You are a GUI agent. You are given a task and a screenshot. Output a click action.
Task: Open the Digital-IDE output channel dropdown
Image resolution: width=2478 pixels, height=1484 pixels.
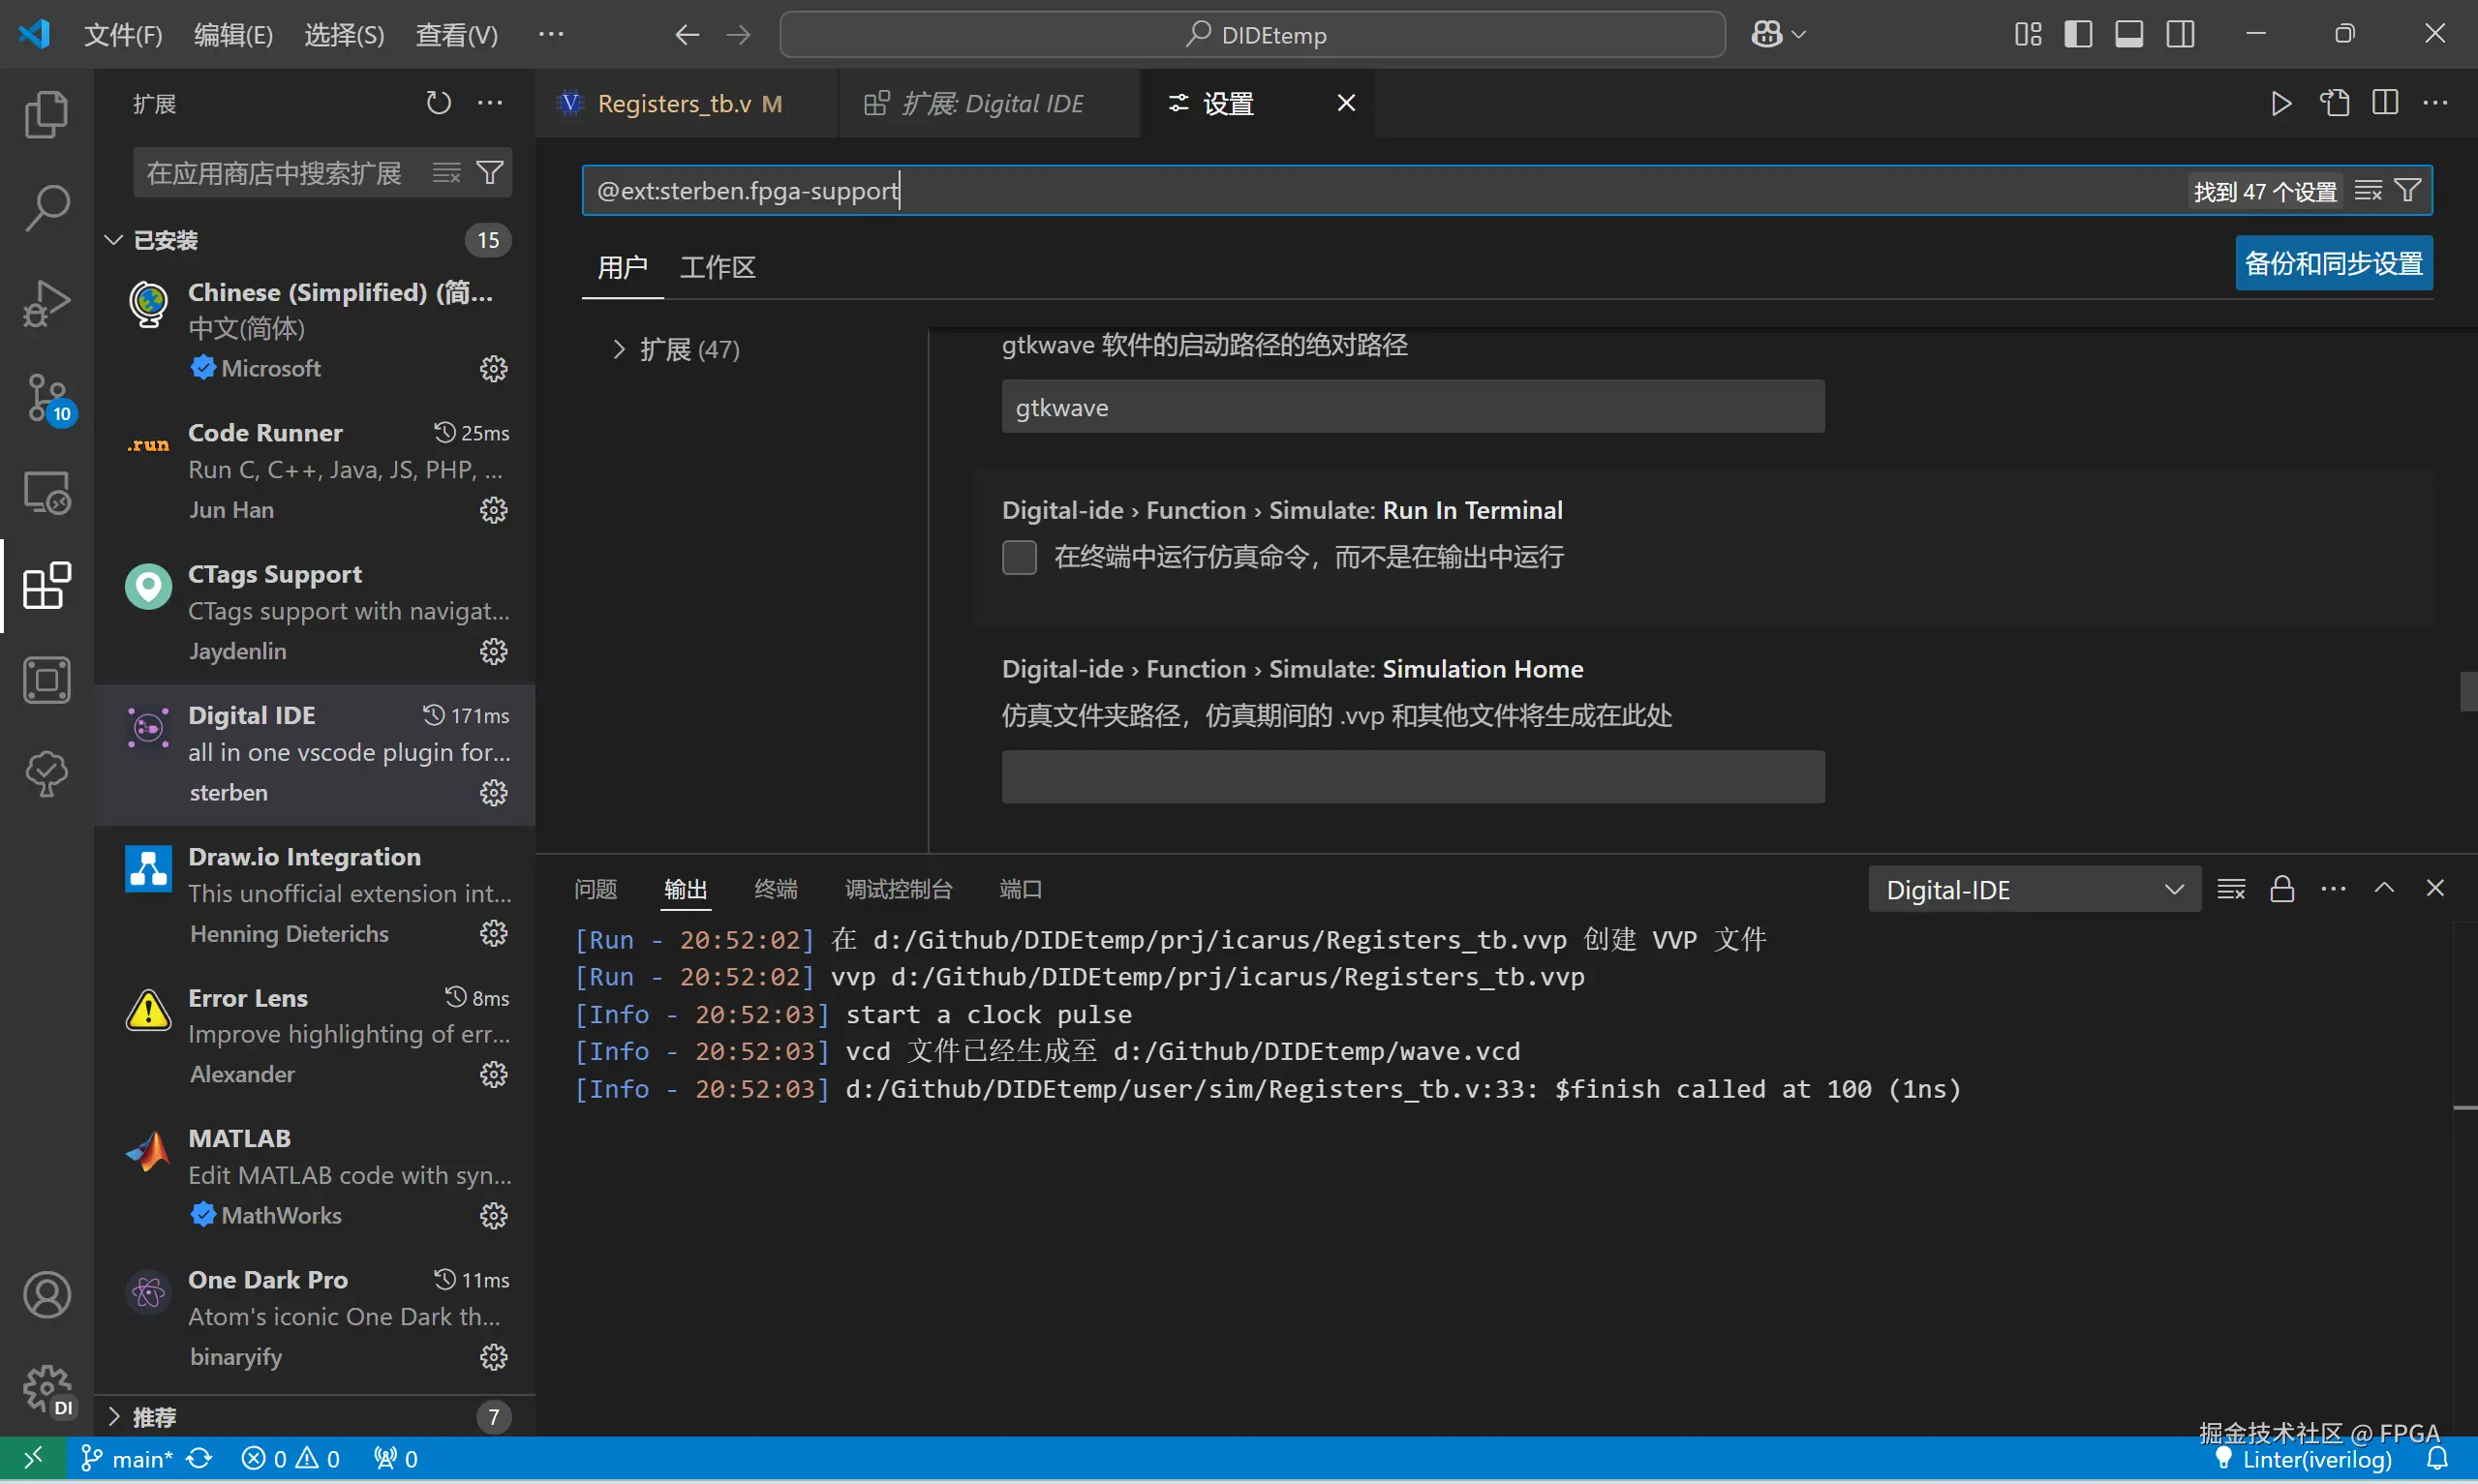coord(2033,889)
